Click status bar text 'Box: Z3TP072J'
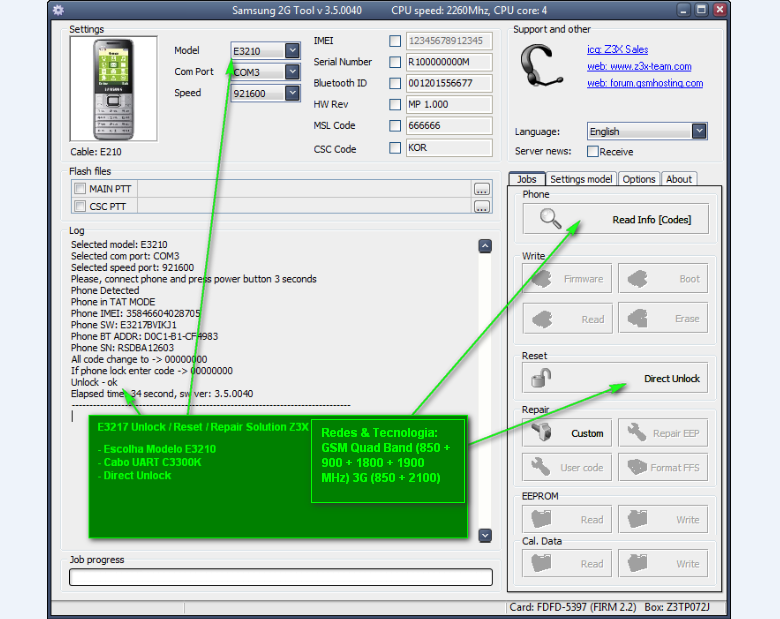 pyautogui.click(x=677, y=607)
